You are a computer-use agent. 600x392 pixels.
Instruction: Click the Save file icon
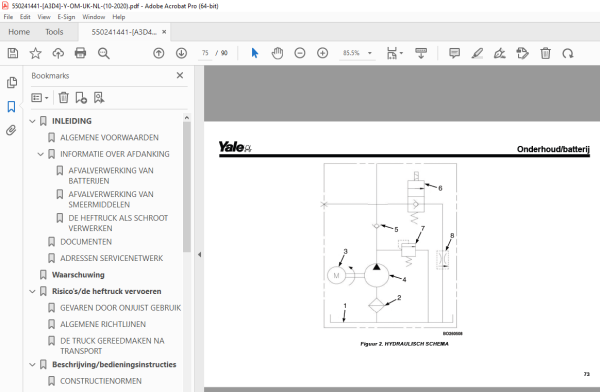(x=13, y=53)
